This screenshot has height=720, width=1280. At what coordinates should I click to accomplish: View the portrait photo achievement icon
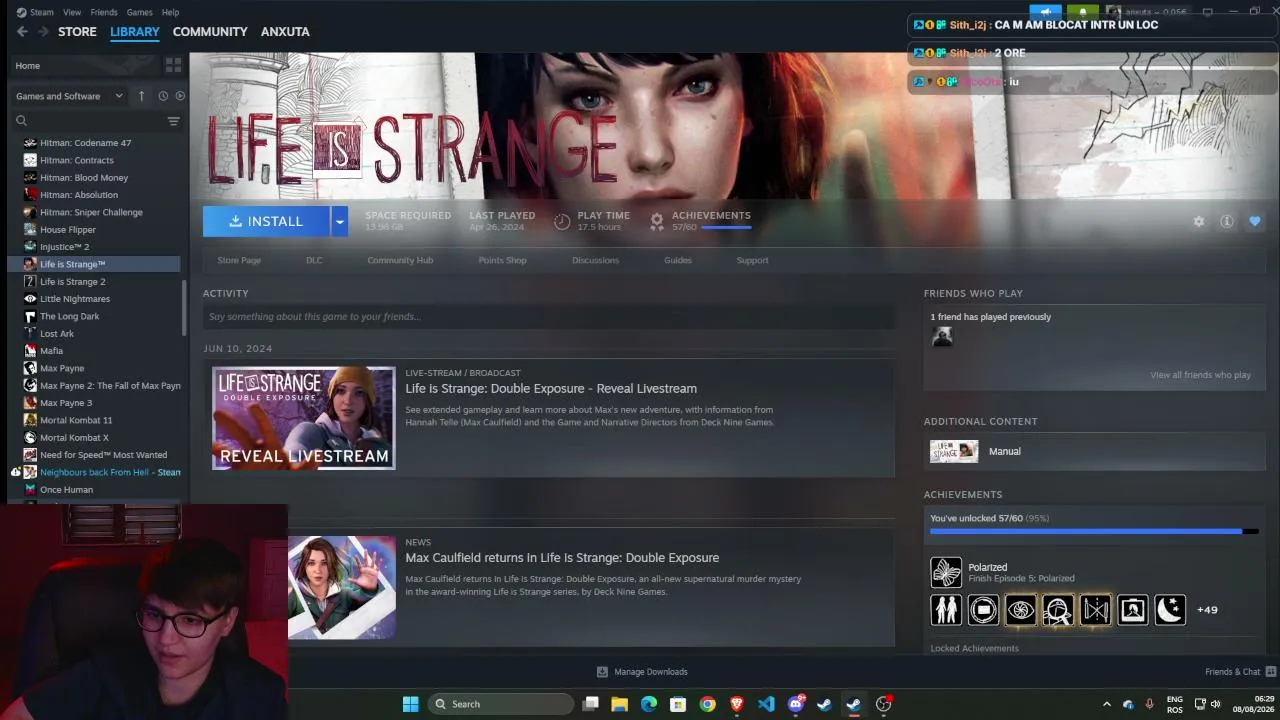pos(1133,609)
